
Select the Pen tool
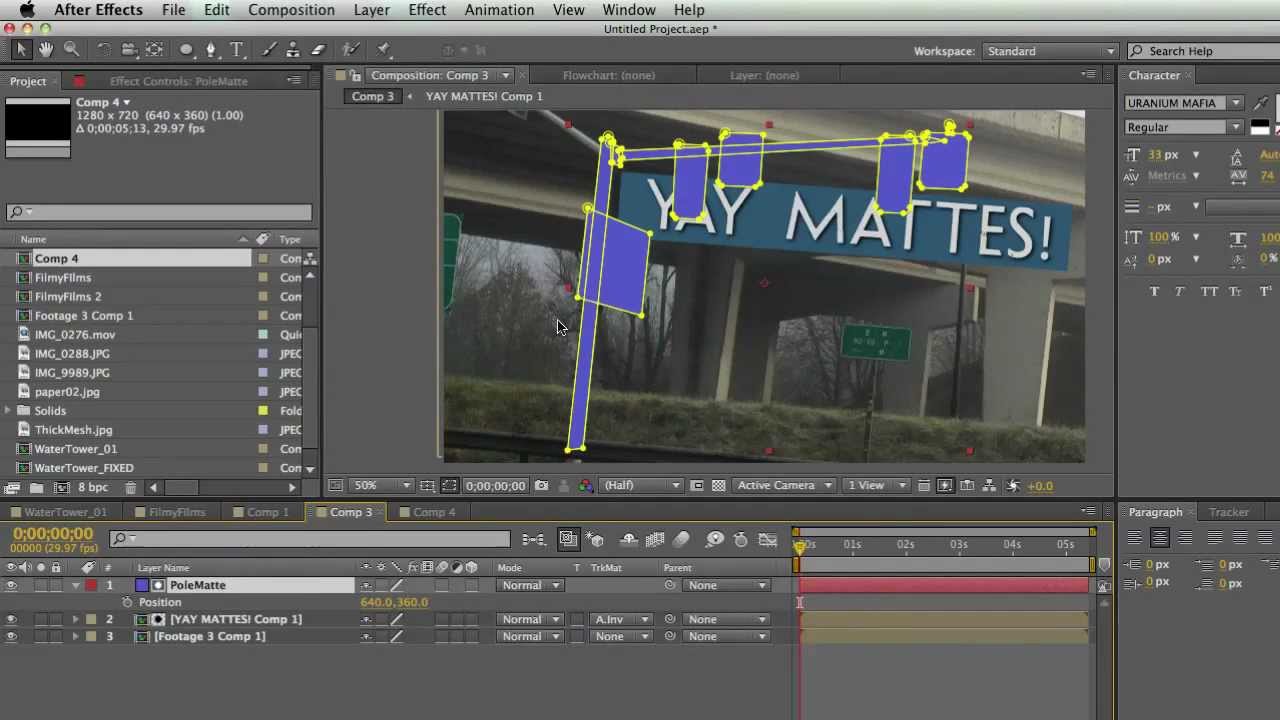tap(211, 50)
